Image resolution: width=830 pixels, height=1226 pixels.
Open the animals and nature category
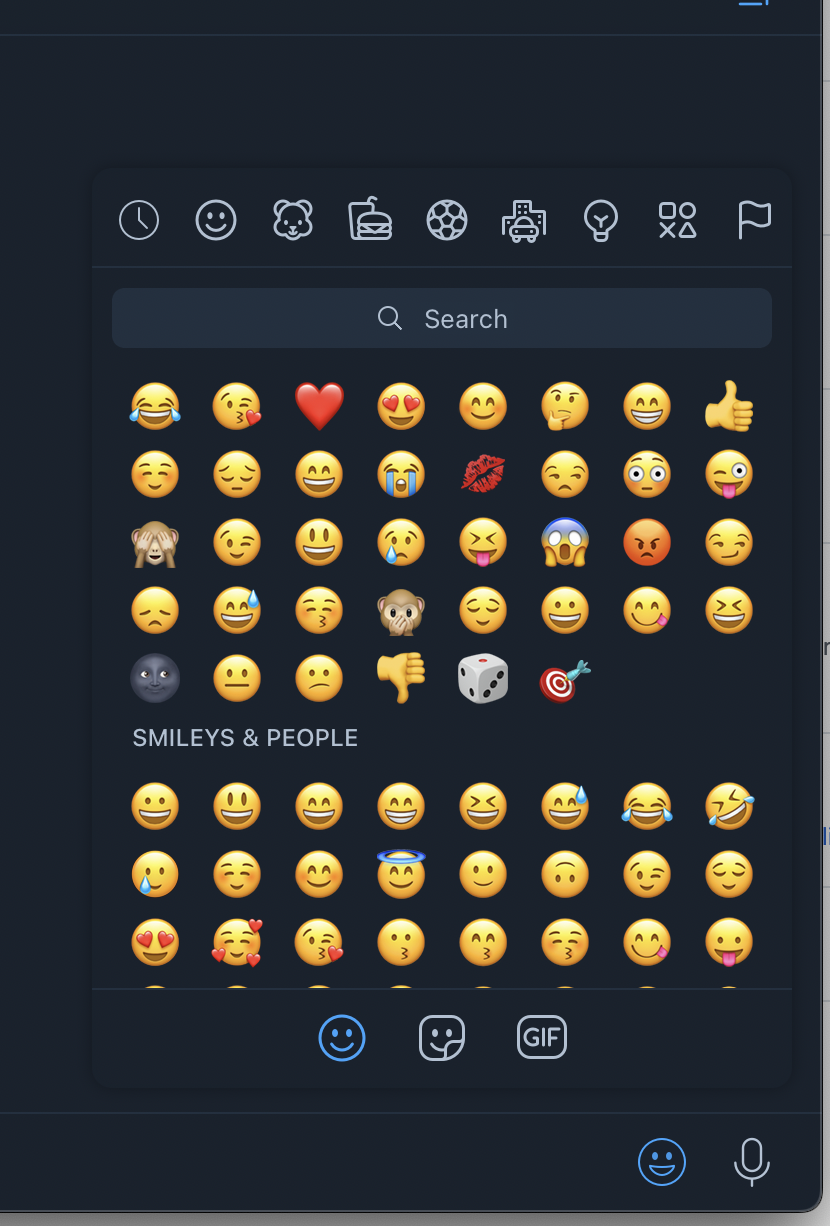point(294,220)
